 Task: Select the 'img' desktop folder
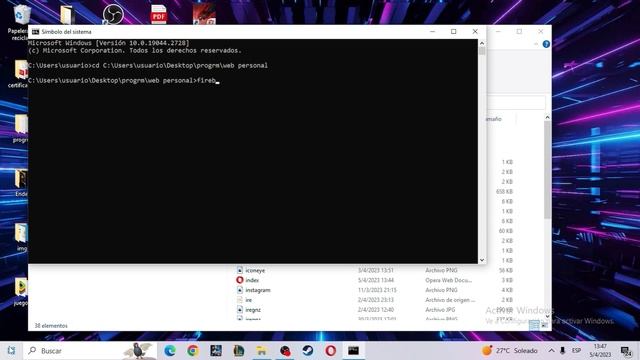coord(21,237)
